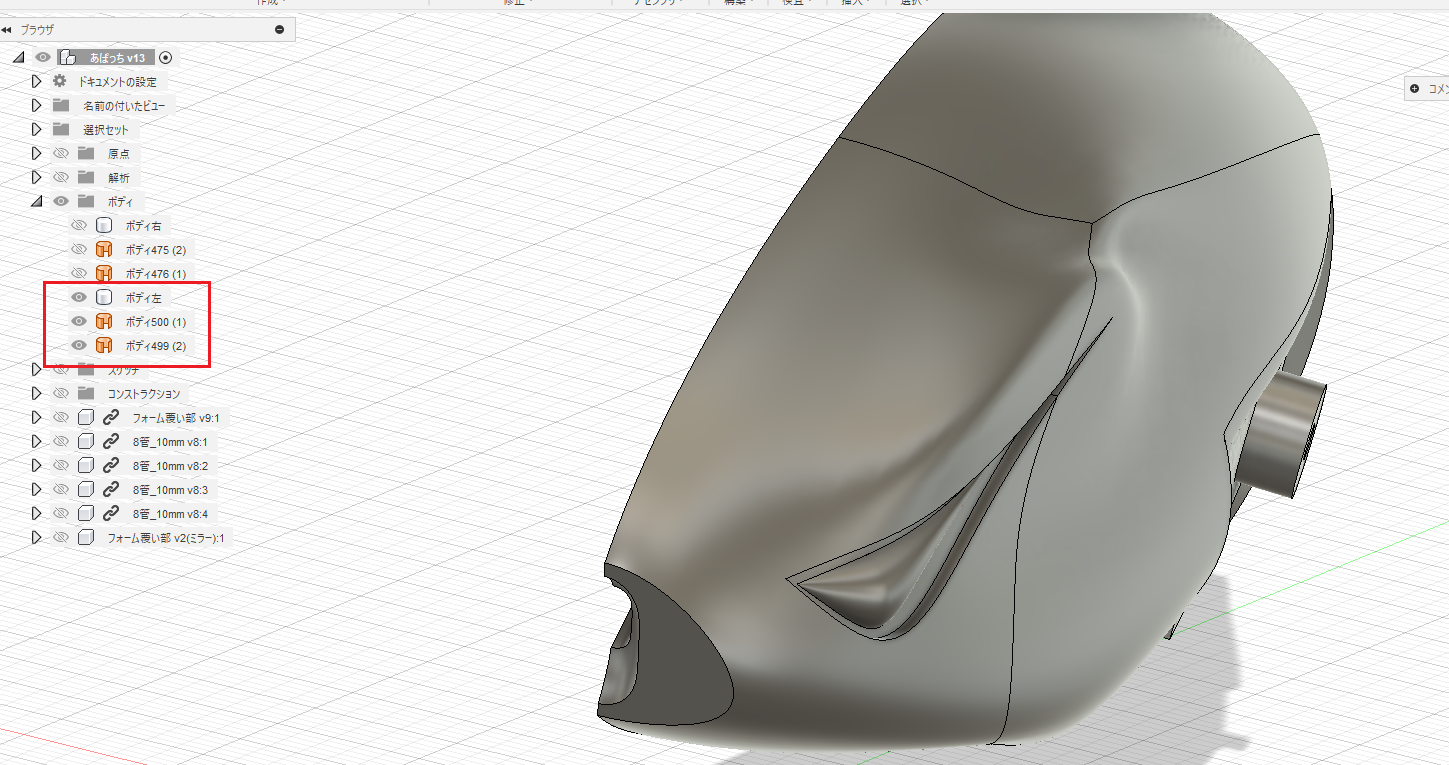Click the orange body icon of ボディ476 (1)
The width and height of the screenshot is (1449, 765).
coord(103,273)
